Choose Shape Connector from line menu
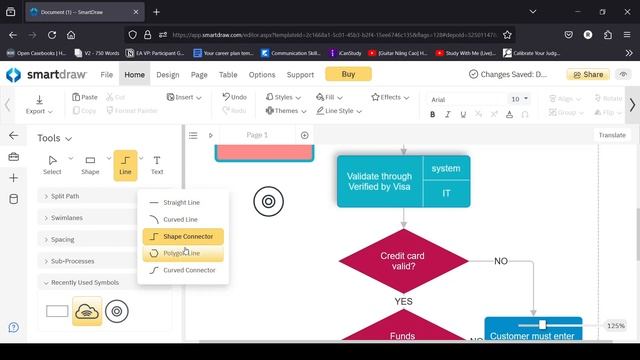The height and width of the screenshot is (360, 640). click(x=183, y=236)
